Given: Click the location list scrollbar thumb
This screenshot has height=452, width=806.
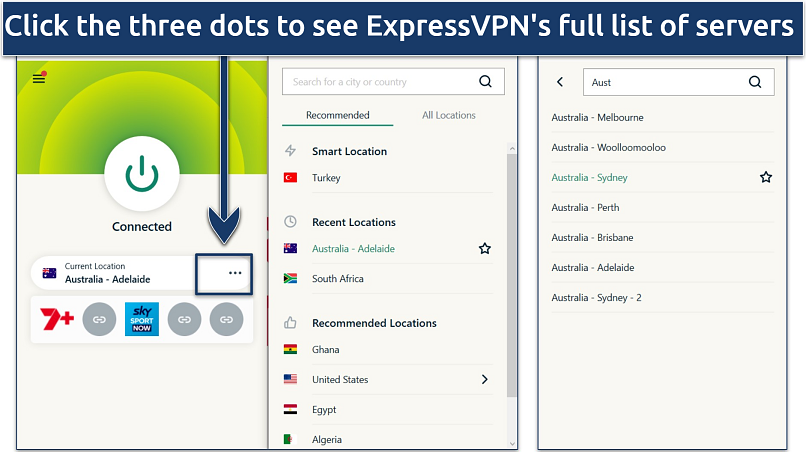Looking at the screenshot, I should coord(512,275).
